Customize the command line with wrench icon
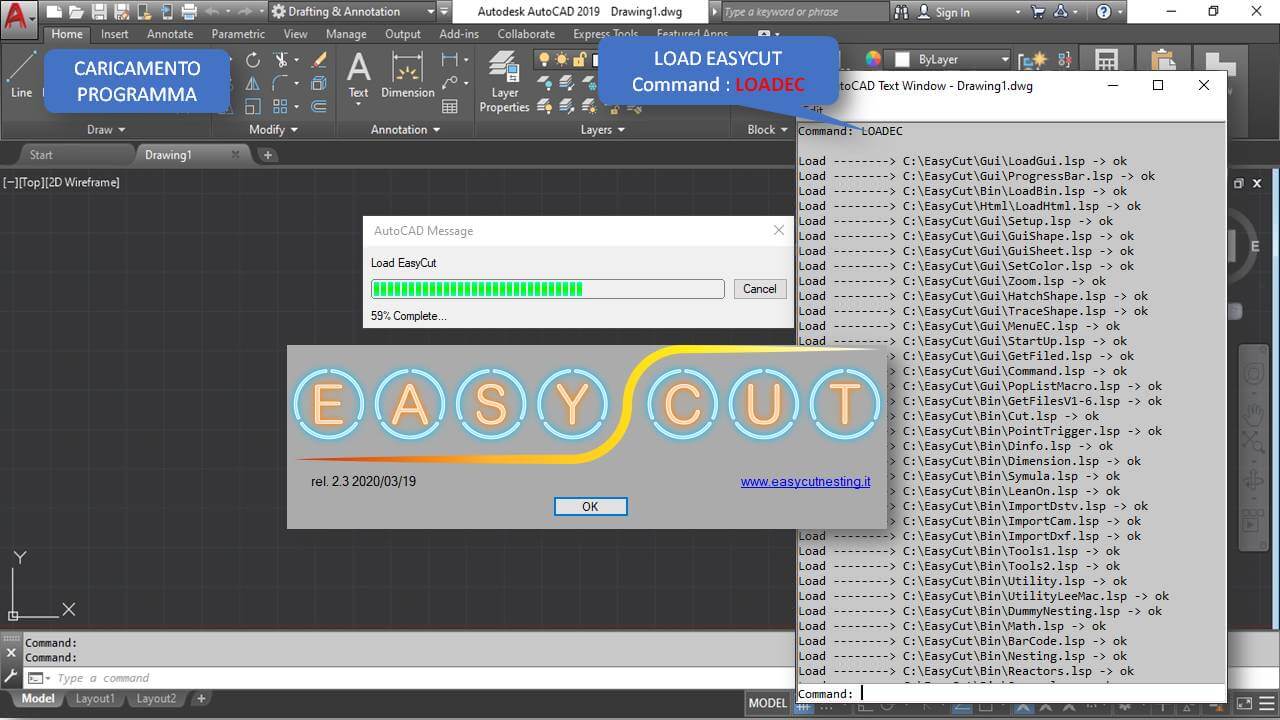The height and width of the screenshot is (720, 1280). tap(11, 677)
